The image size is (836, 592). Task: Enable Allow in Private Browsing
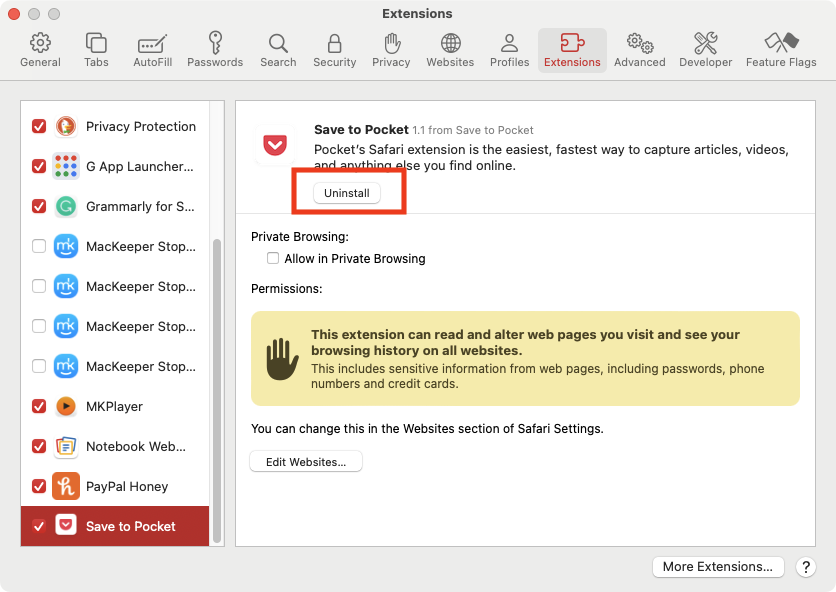273,258
